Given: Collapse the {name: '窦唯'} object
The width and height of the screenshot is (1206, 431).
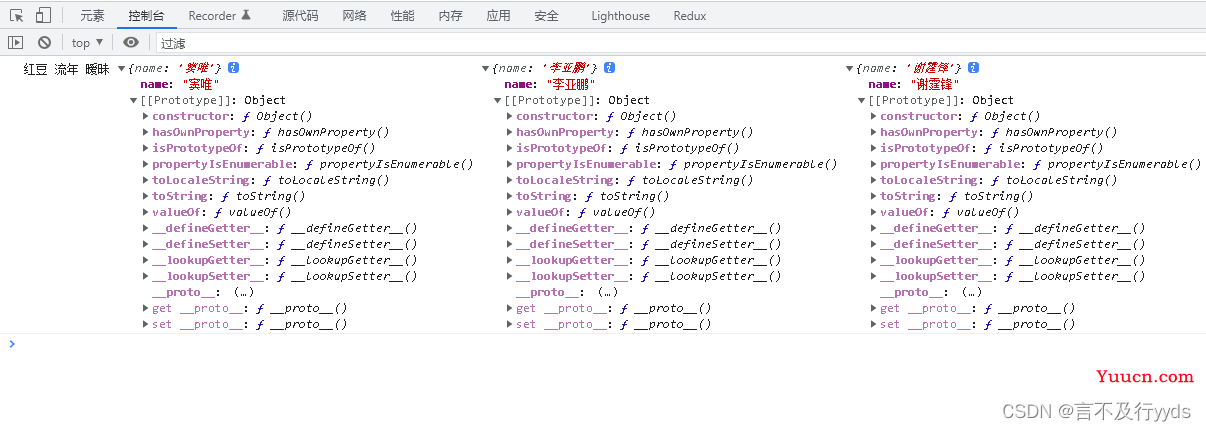Looking at the screenshot, I should [x=122, y=68].
